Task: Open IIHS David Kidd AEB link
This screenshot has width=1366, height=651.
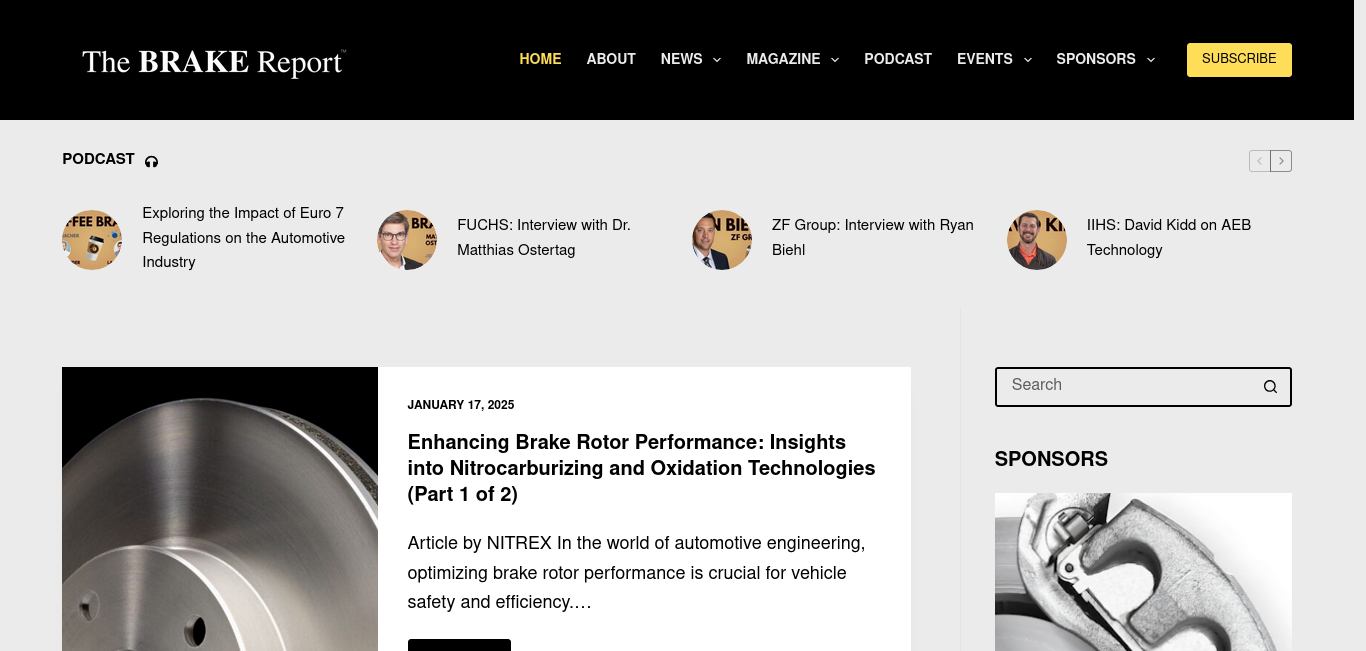Action: click(1169, 238)
